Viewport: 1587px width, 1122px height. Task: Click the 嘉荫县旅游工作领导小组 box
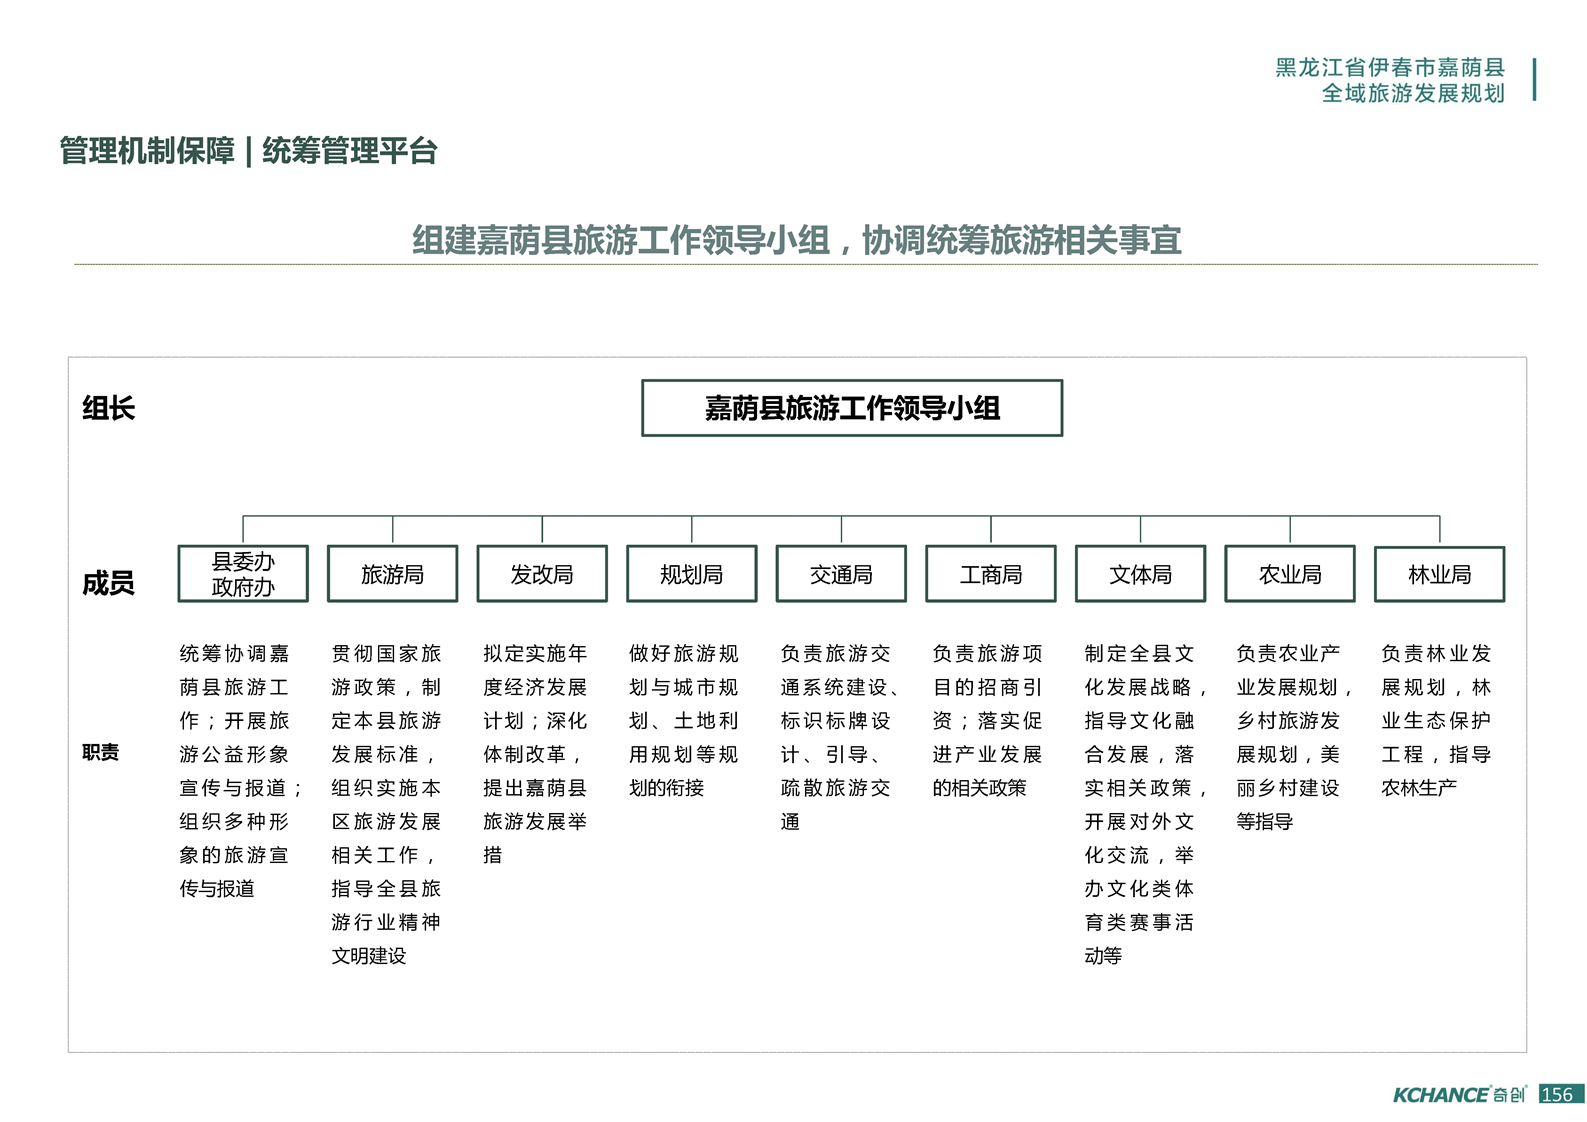point(852,408)
